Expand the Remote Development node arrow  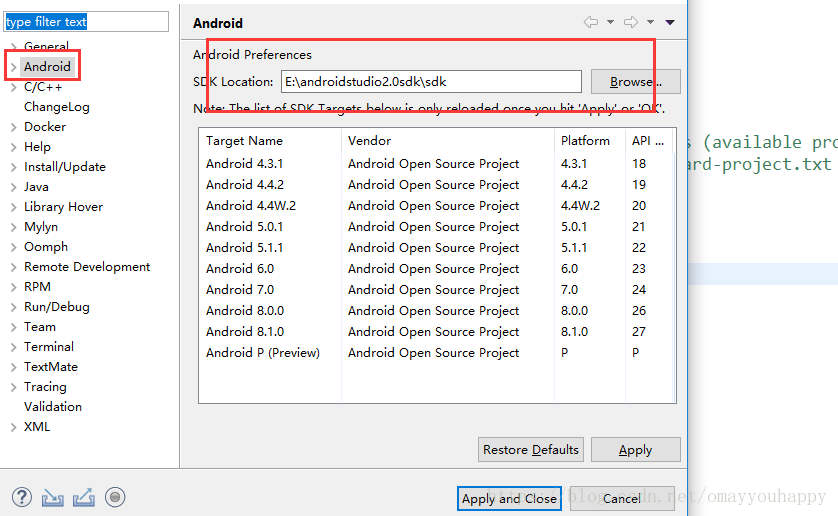click(14, 267)
